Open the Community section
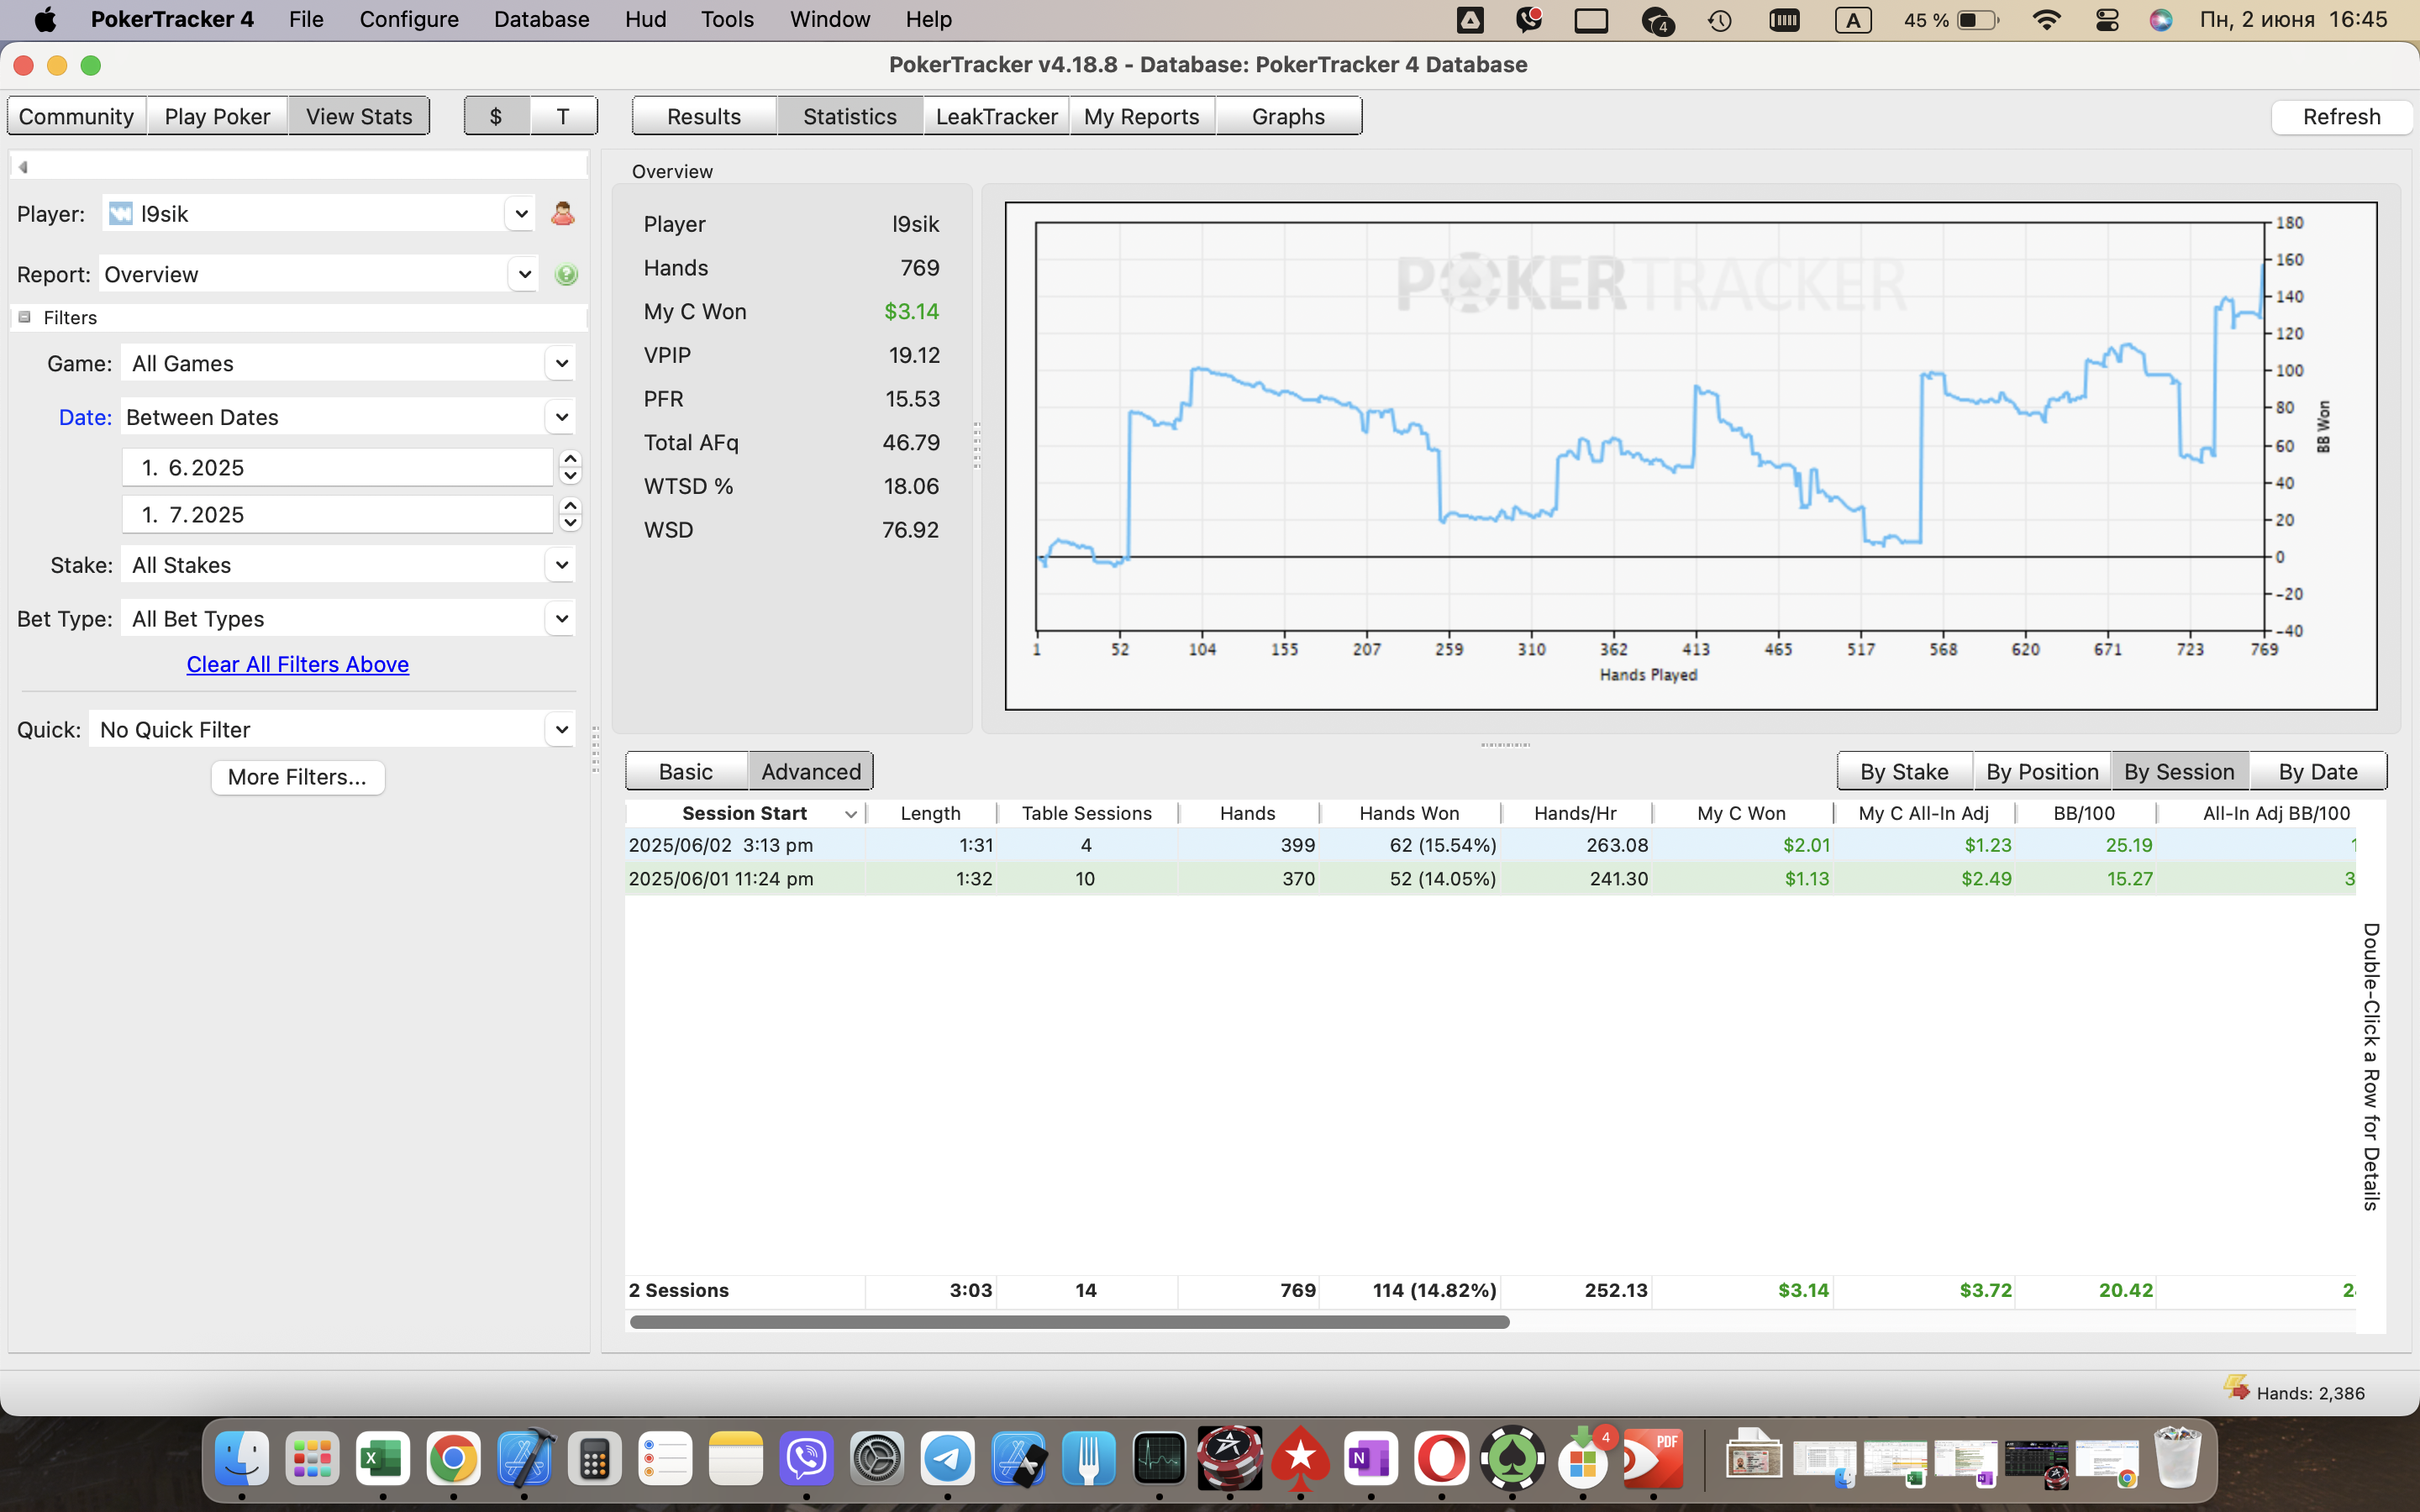Screen dimensions: 2420x1512 pos(76,116)
